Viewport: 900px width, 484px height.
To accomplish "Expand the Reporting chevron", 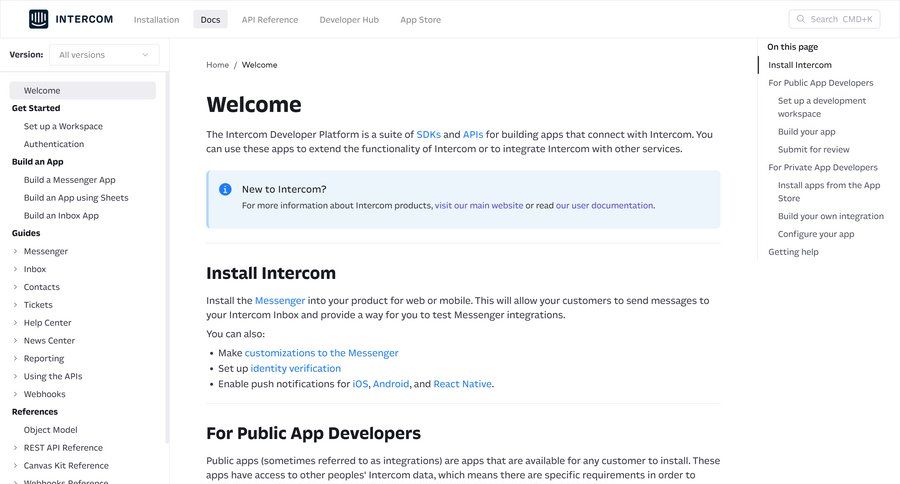I will pos(15,358).
